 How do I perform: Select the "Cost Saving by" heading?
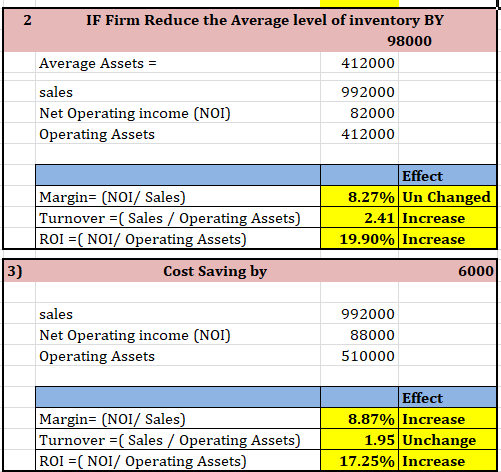pyautogui.click(x=215, y=271)
